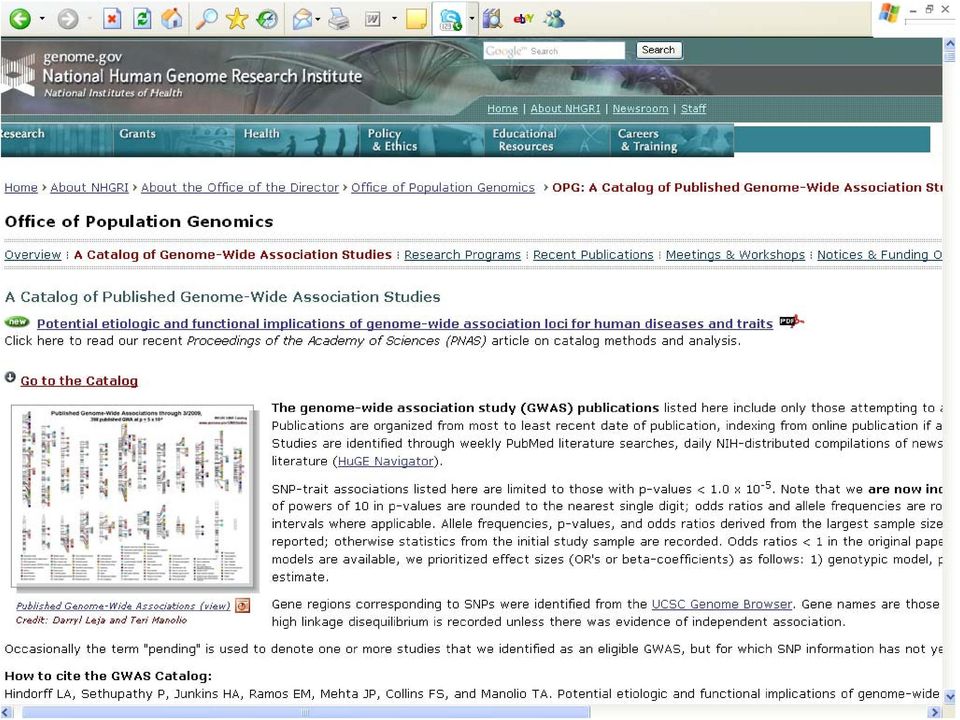Click the horizontal scrollbar right arrow

935,713
